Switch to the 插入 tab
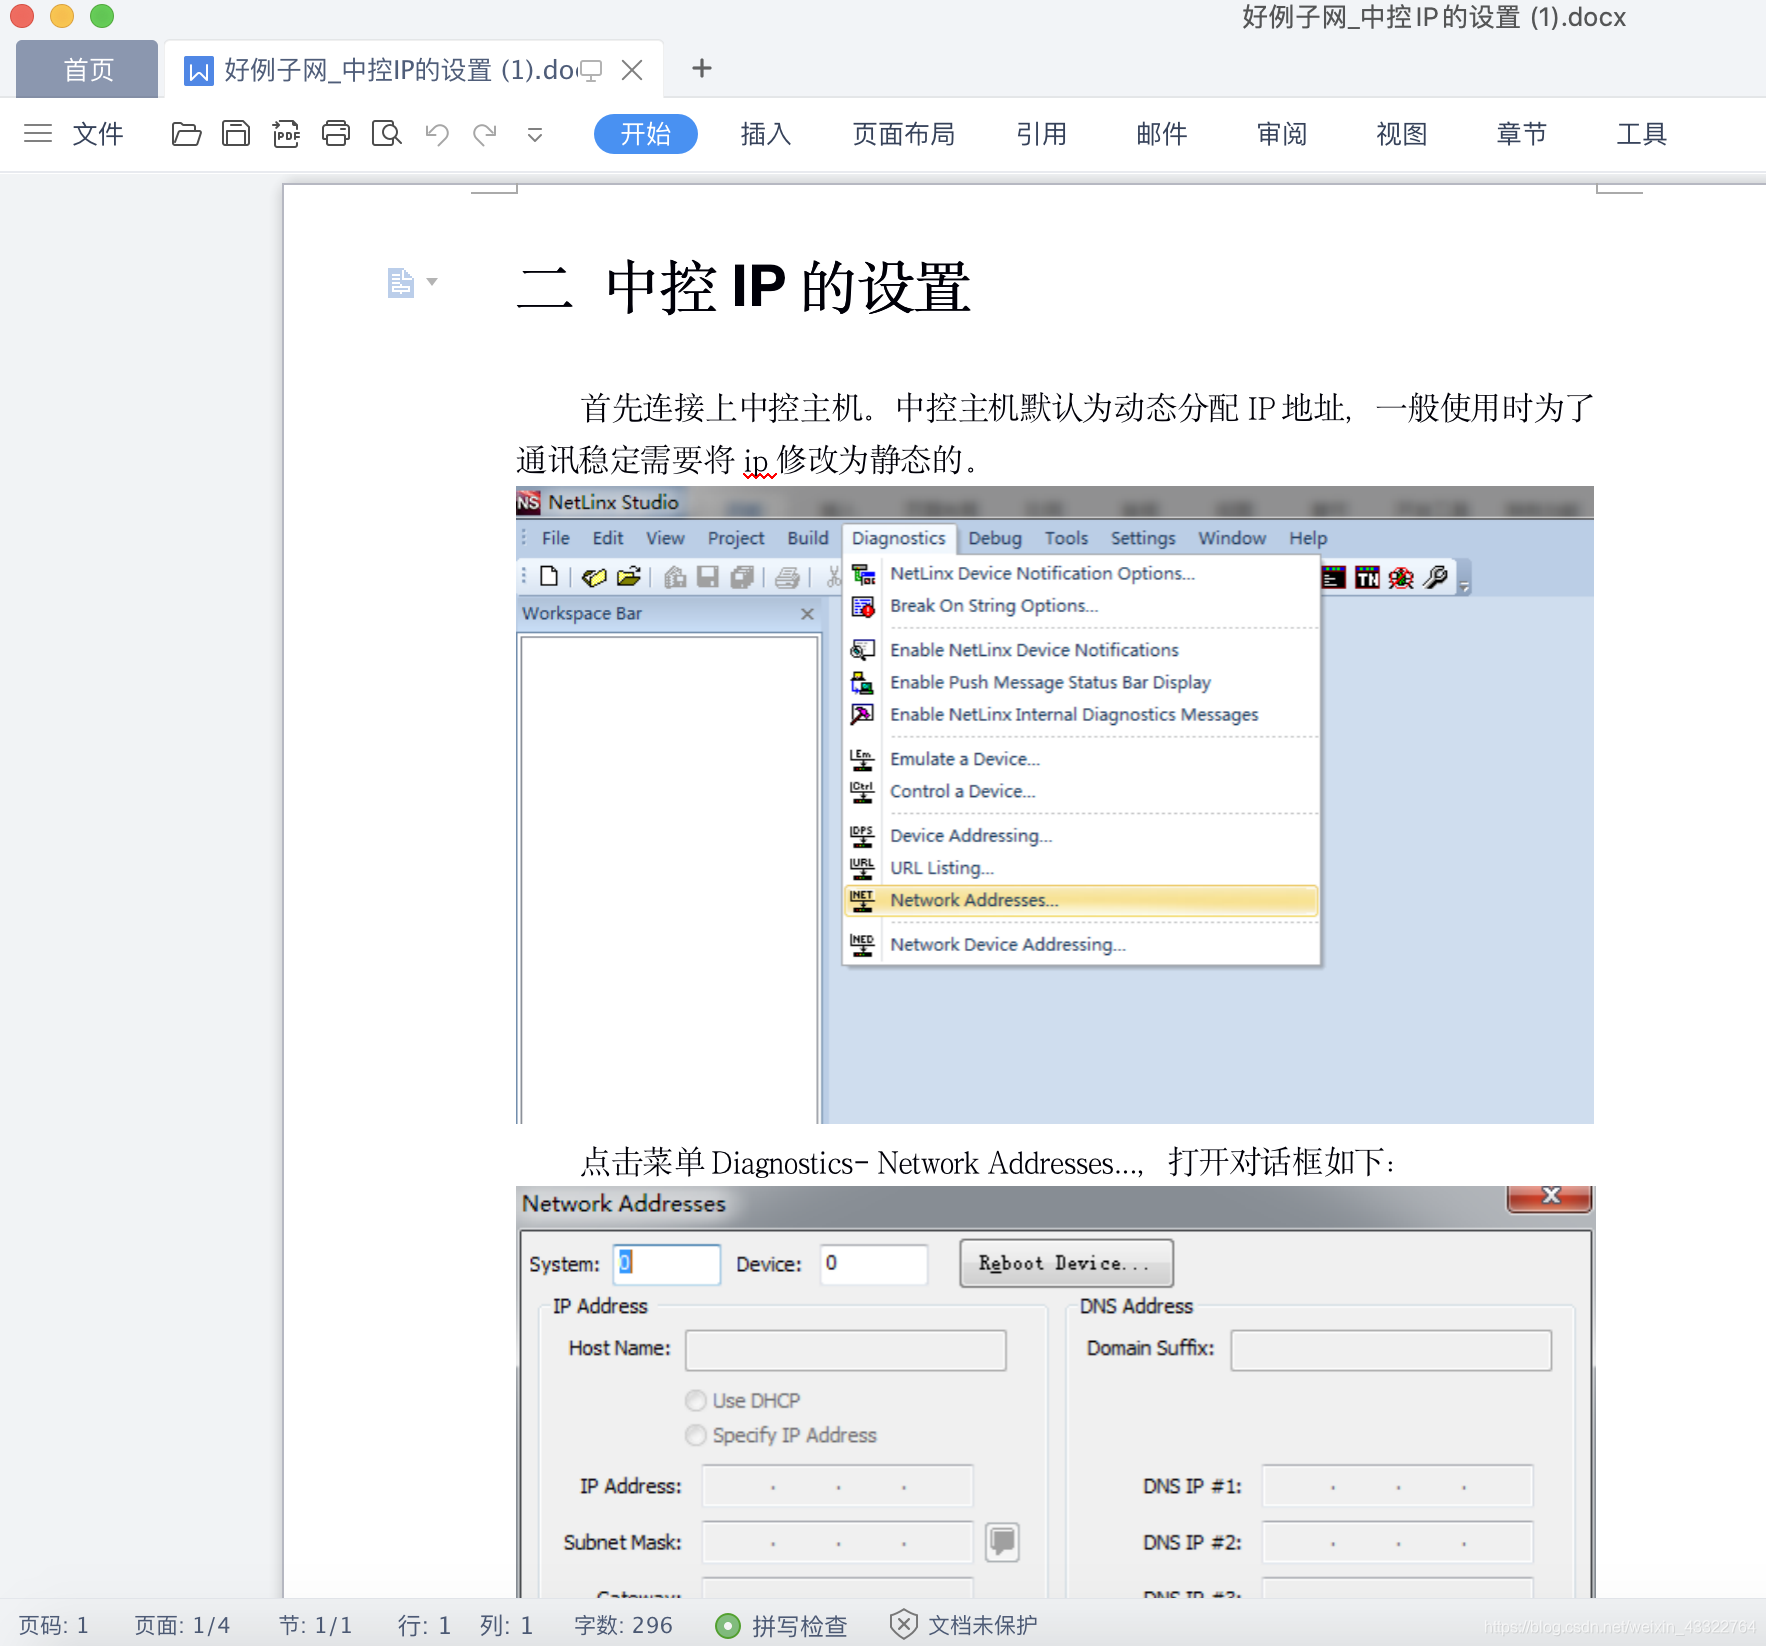This screenshot has height=1646, width=1766. coord(766,134)
